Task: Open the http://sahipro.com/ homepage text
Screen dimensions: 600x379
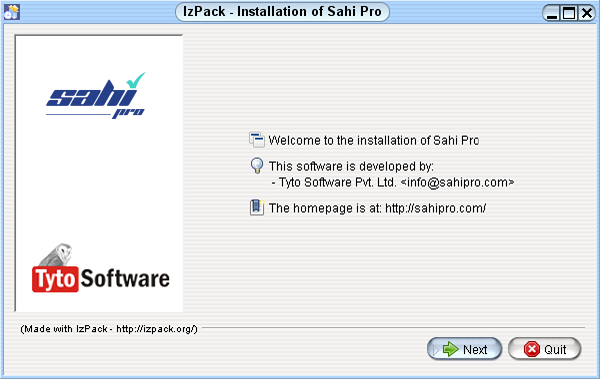Action: (x=435, y=208)
